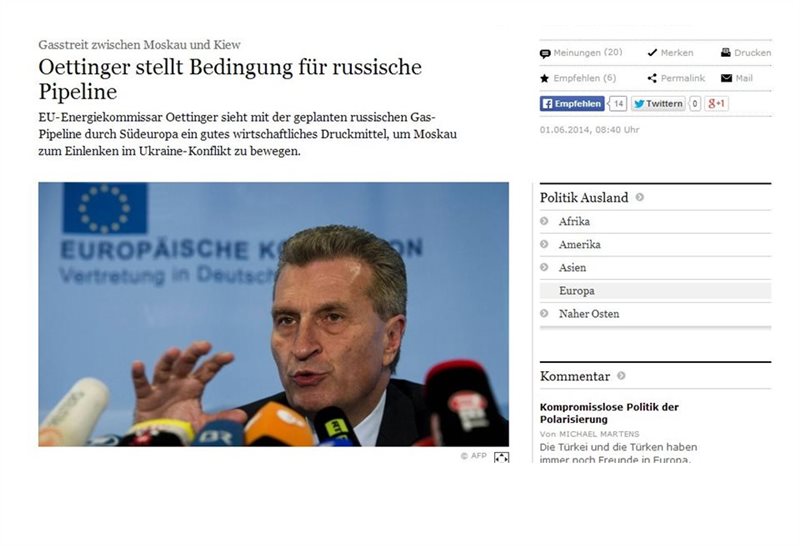Click the Oettinger press conference photo
Image resolution: width=800 pixels, height=546 pixels.
[273, 314]
